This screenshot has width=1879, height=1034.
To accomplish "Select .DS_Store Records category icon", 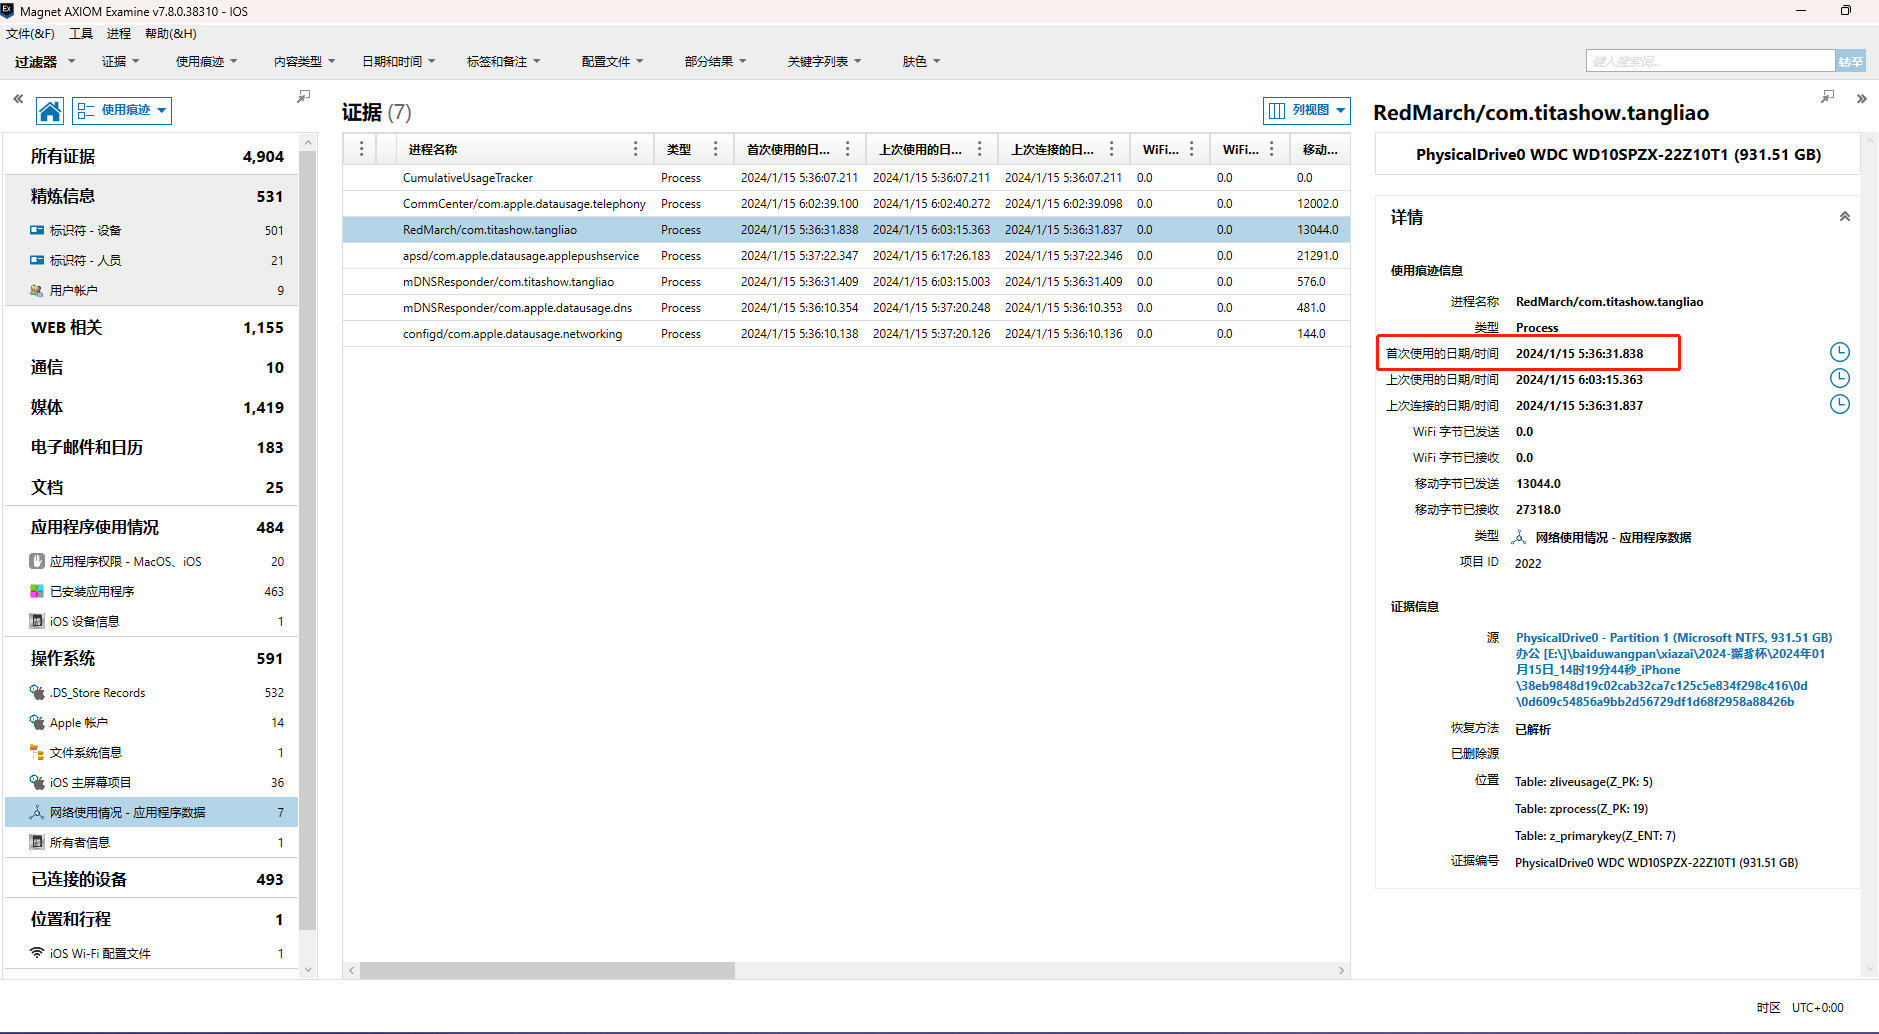I will [37, 692].
